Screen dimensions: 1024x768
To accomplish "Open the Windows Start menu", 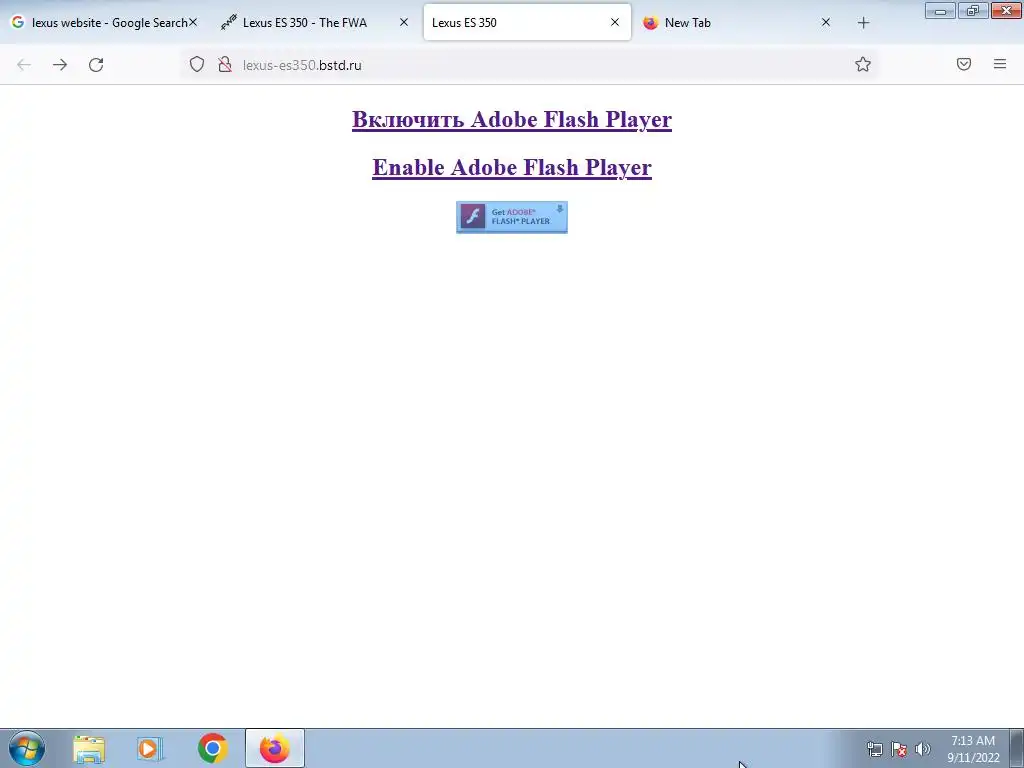I will (x=27, y=748).
